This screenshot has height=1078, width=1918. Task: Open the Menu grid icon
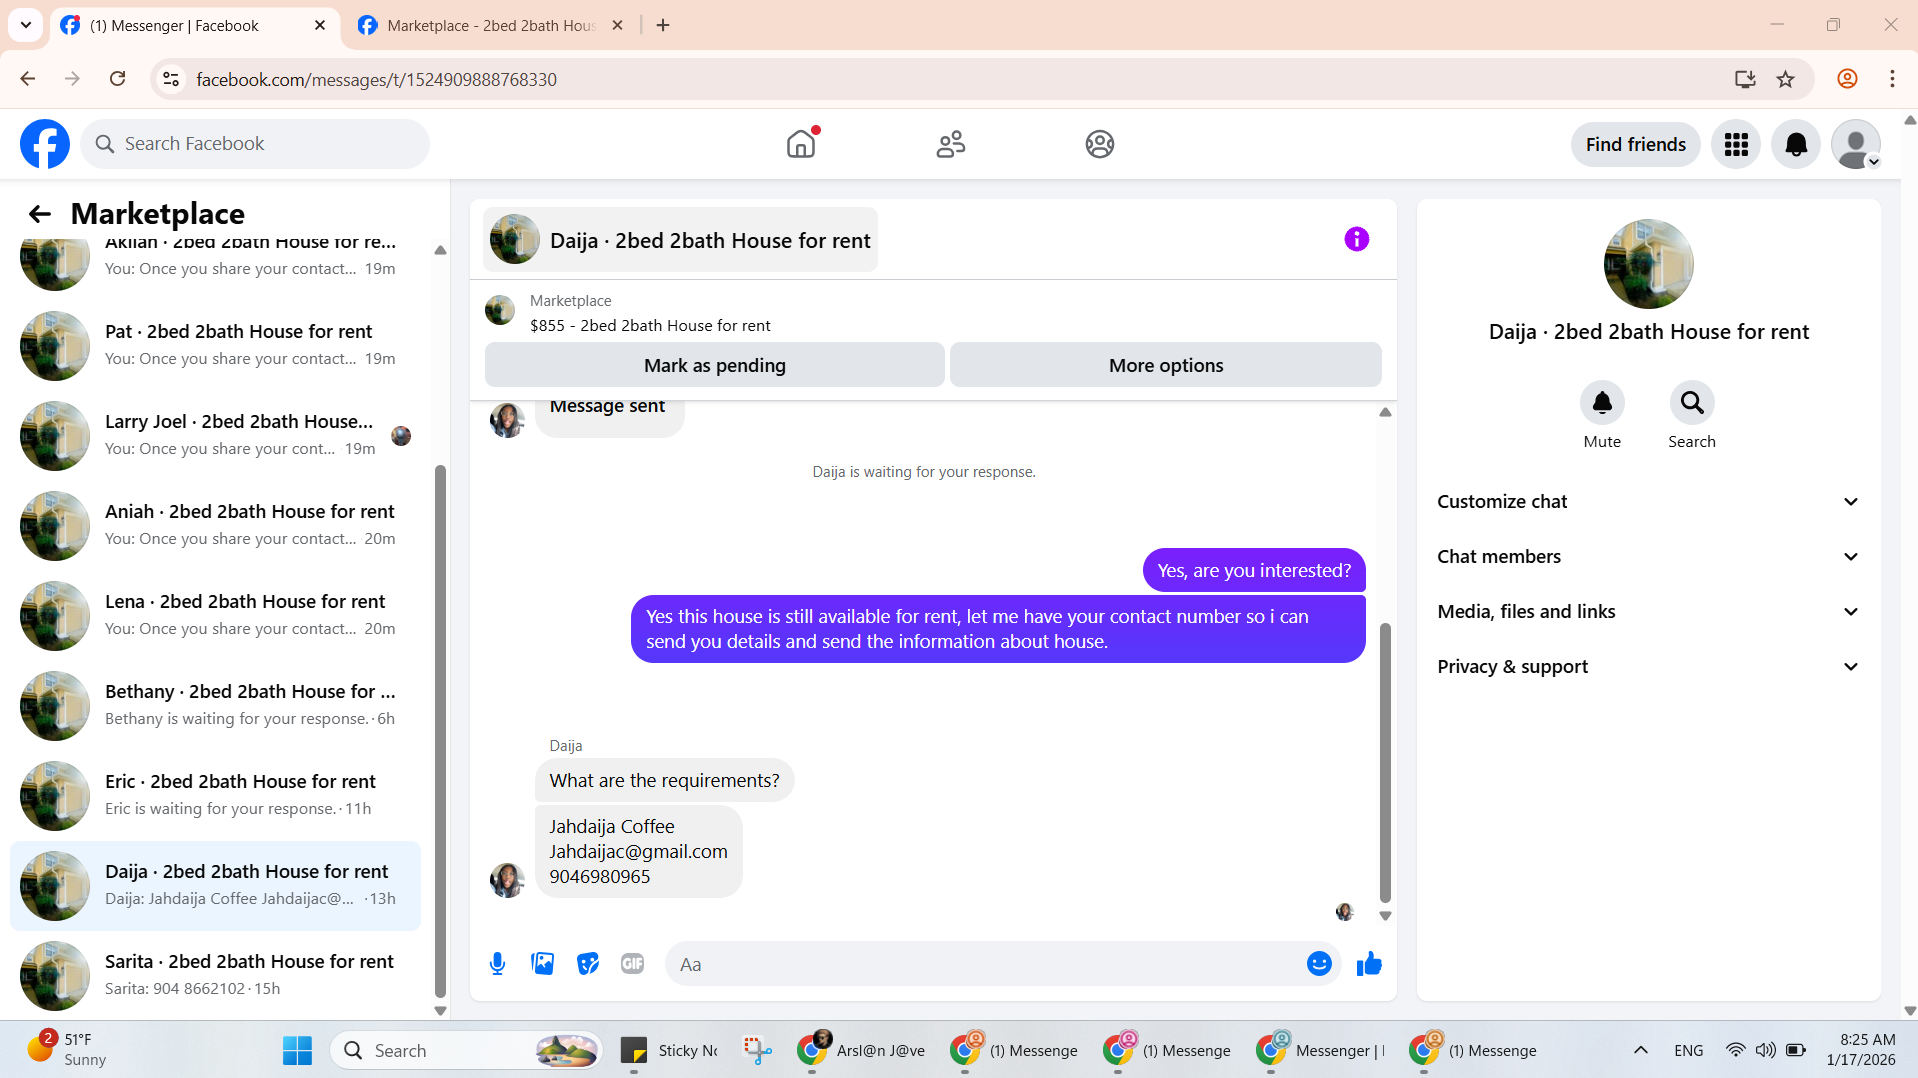click(1736, 144)
